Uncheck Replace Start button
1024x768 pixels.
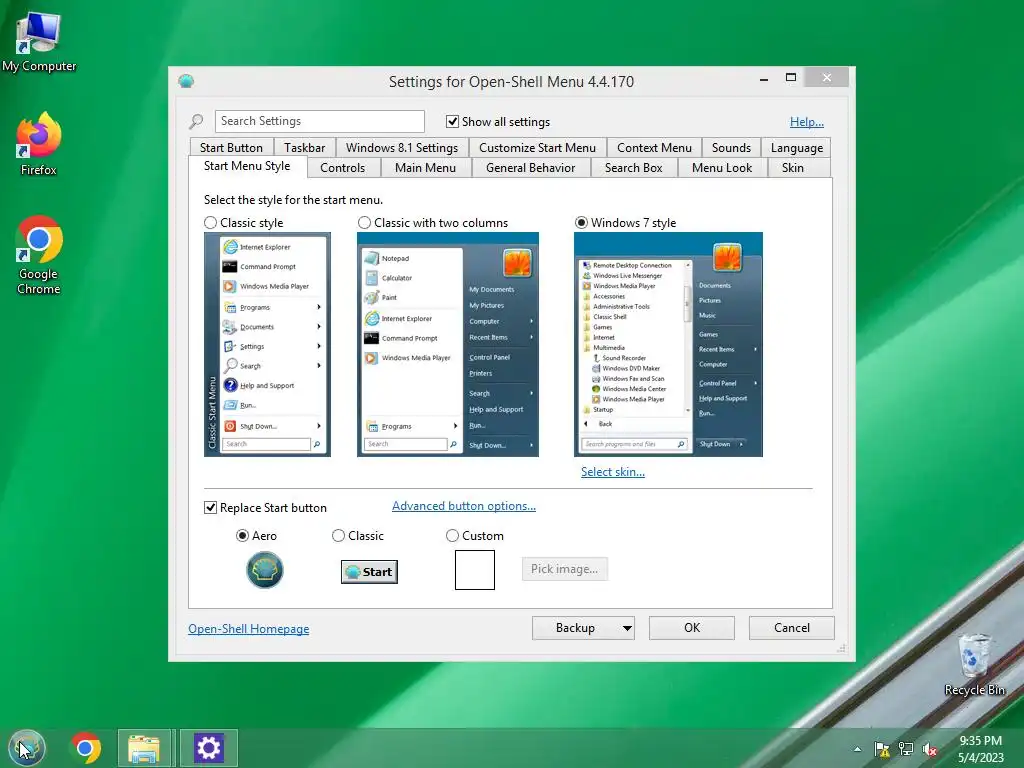210,507
